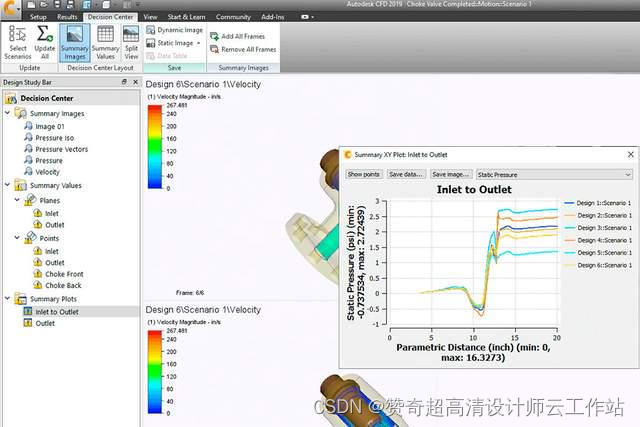Collapse the Summary Plots tree node

(7, 298)
